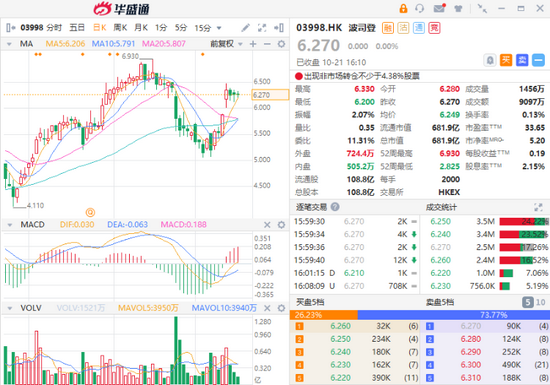Expand the chart to fullscreen
Screen dimensions: 550x385
262,28
